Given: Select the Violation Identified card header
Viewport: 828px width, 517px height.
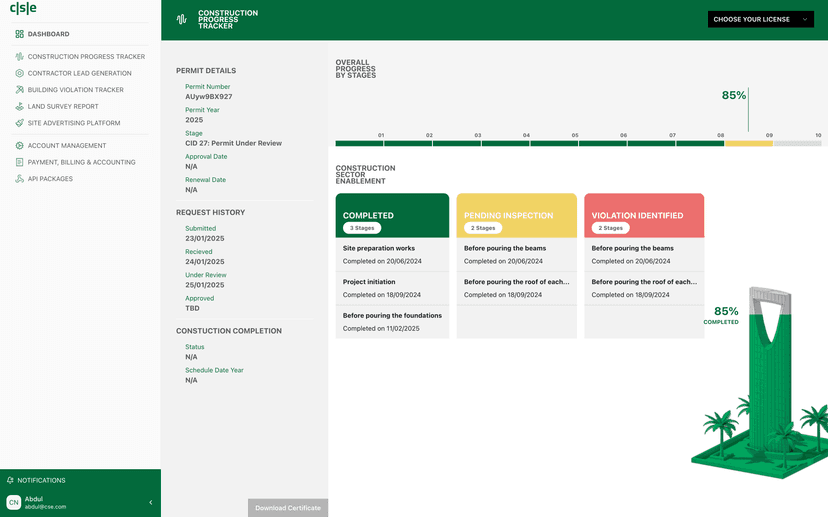Looking at the screenshot, I should [x=644, y=215].
